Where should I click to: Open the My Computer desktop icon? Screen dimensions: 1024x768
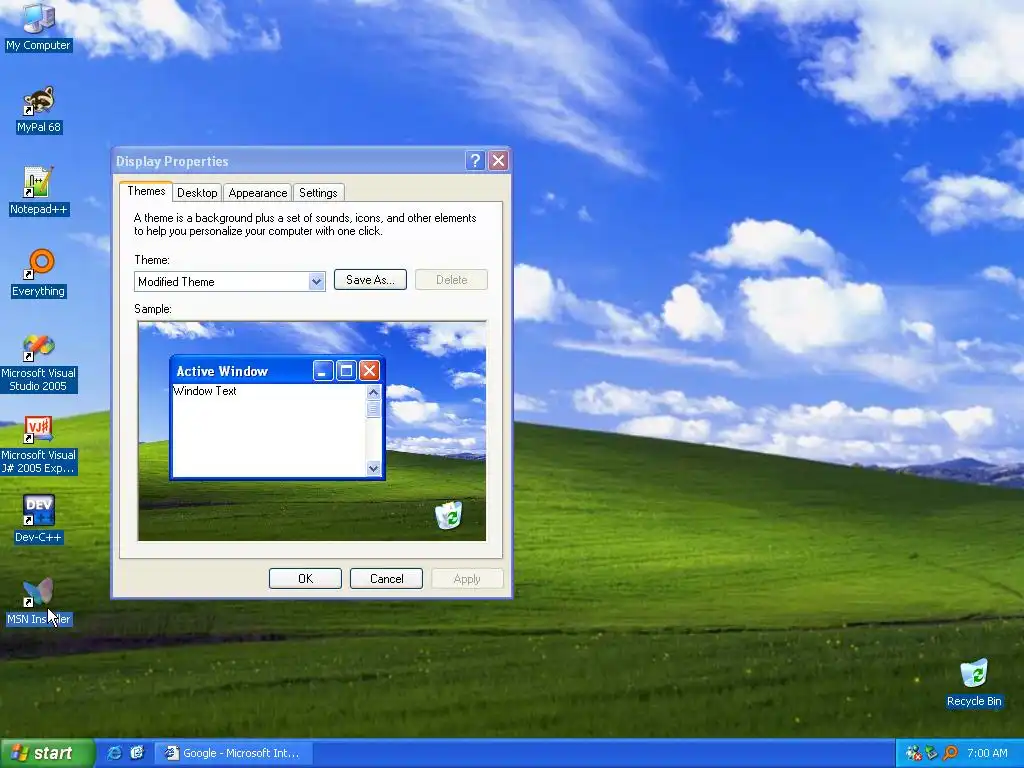tap(38, 26)
